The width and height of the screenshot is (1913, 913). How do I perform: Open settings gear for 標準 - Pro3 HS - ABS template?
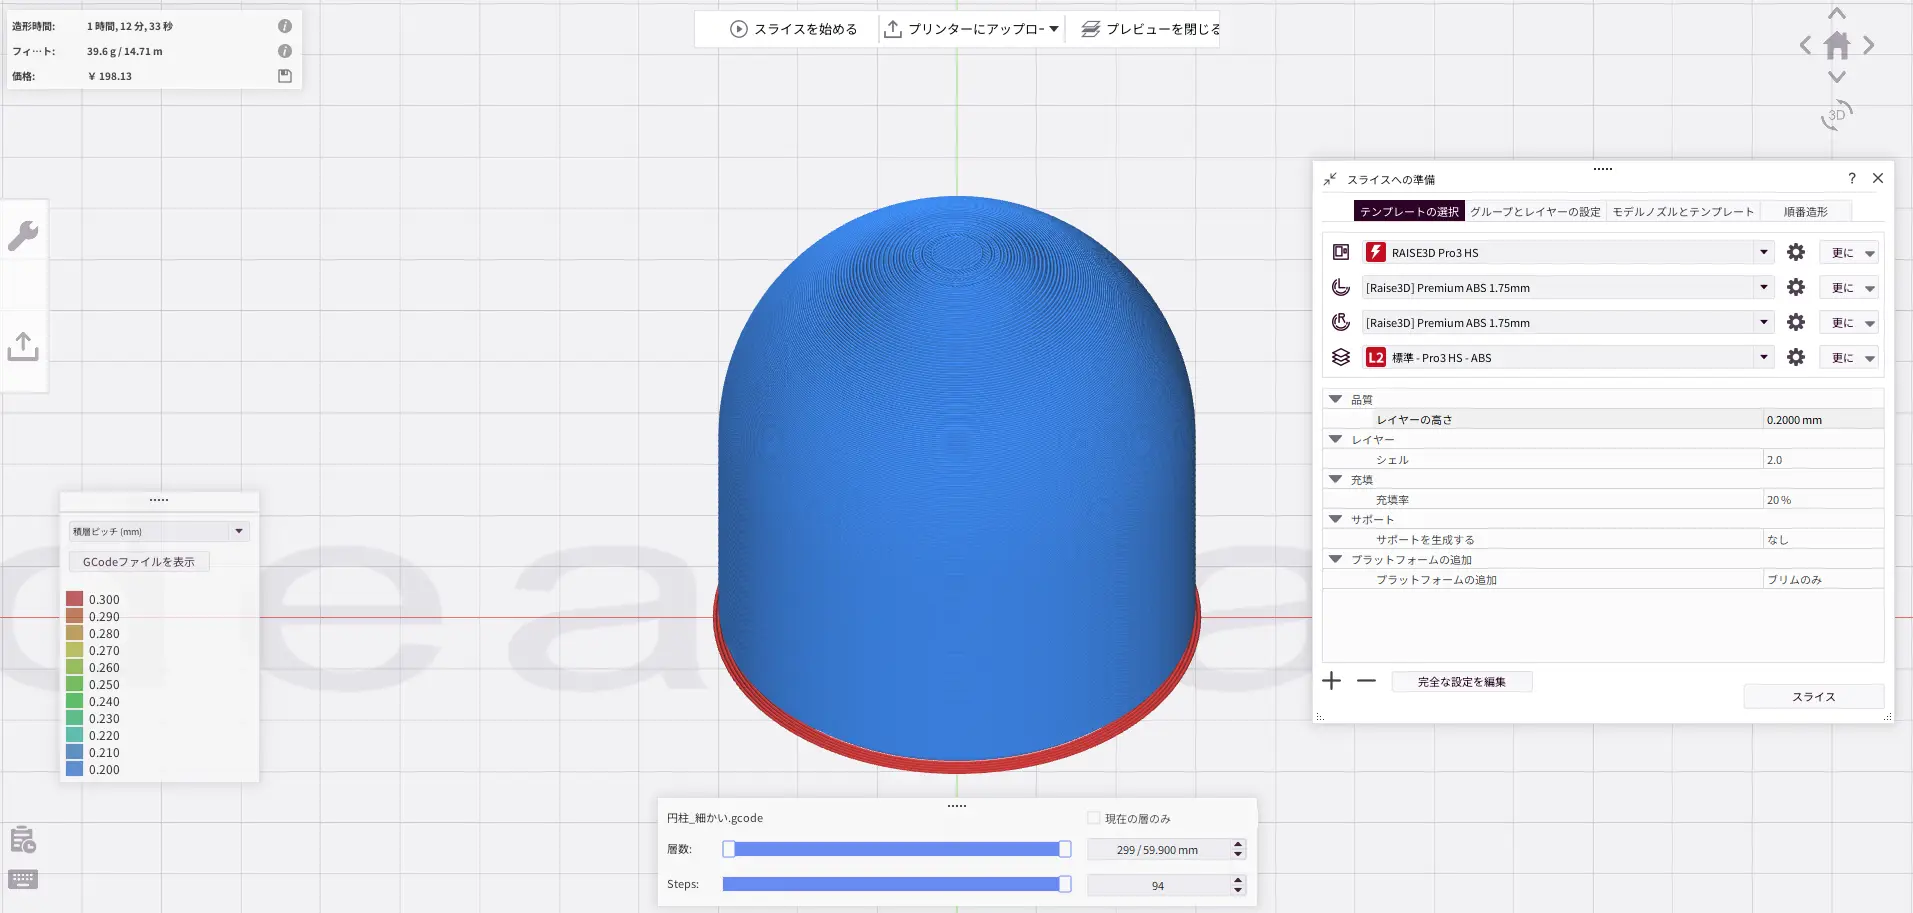[1796, 358]
